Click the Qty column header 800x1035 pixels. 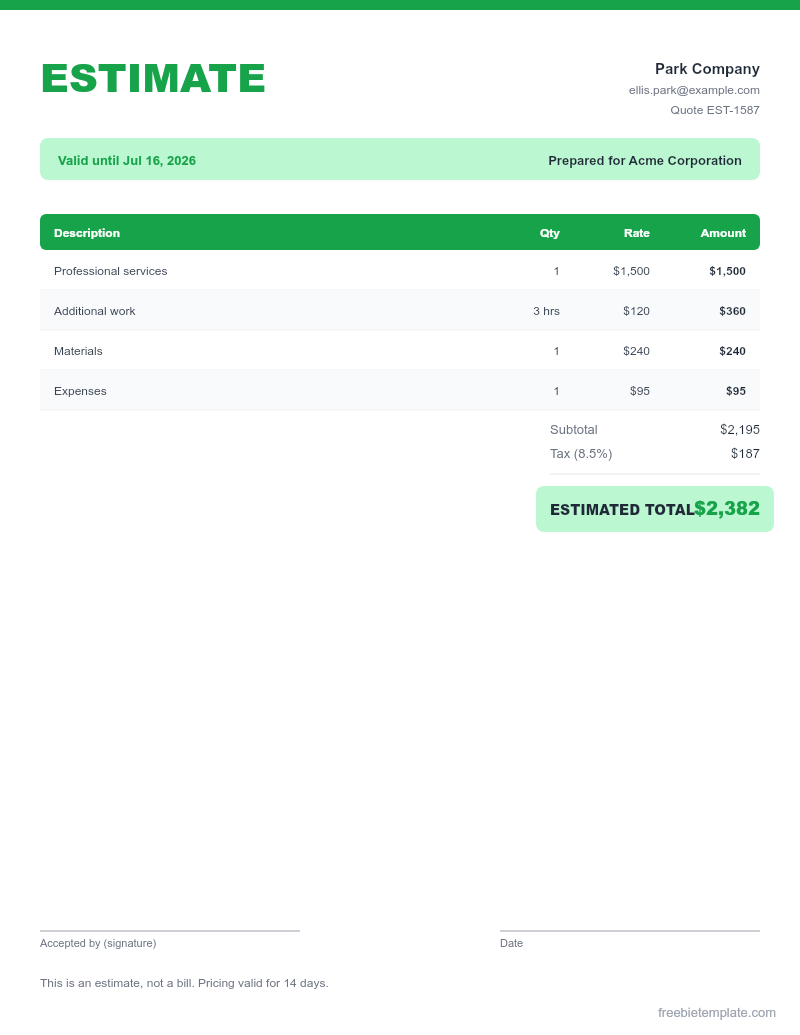point(549,233)
